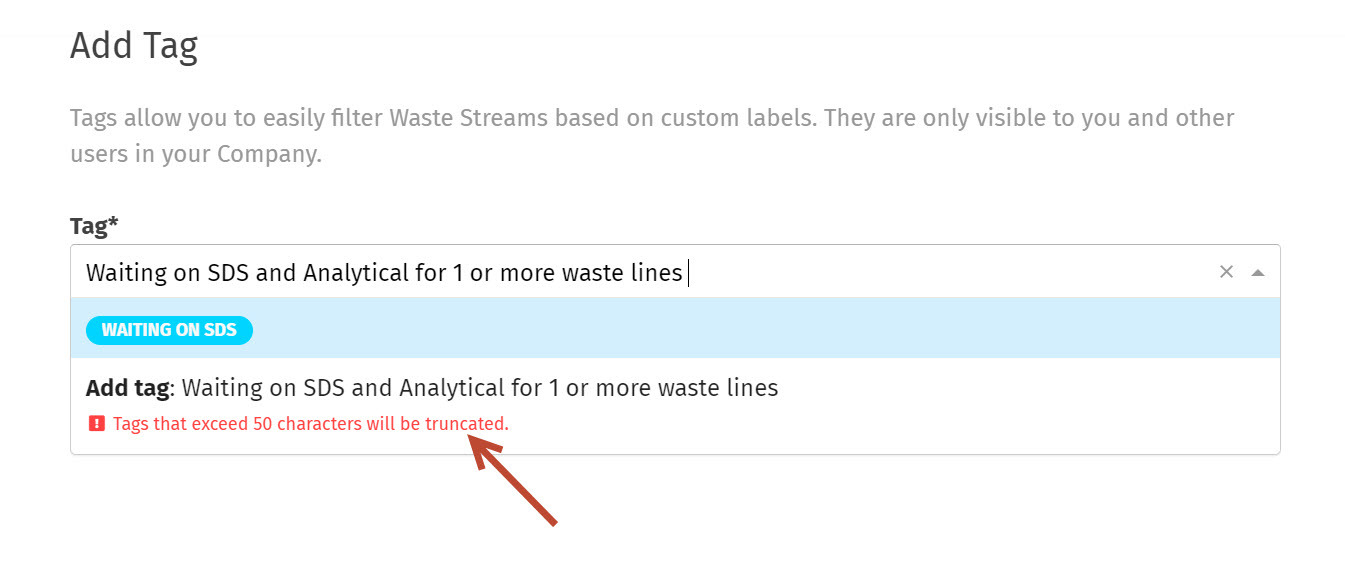
Task: Choose the Add tag option for typed text
Action: [675, 404]
